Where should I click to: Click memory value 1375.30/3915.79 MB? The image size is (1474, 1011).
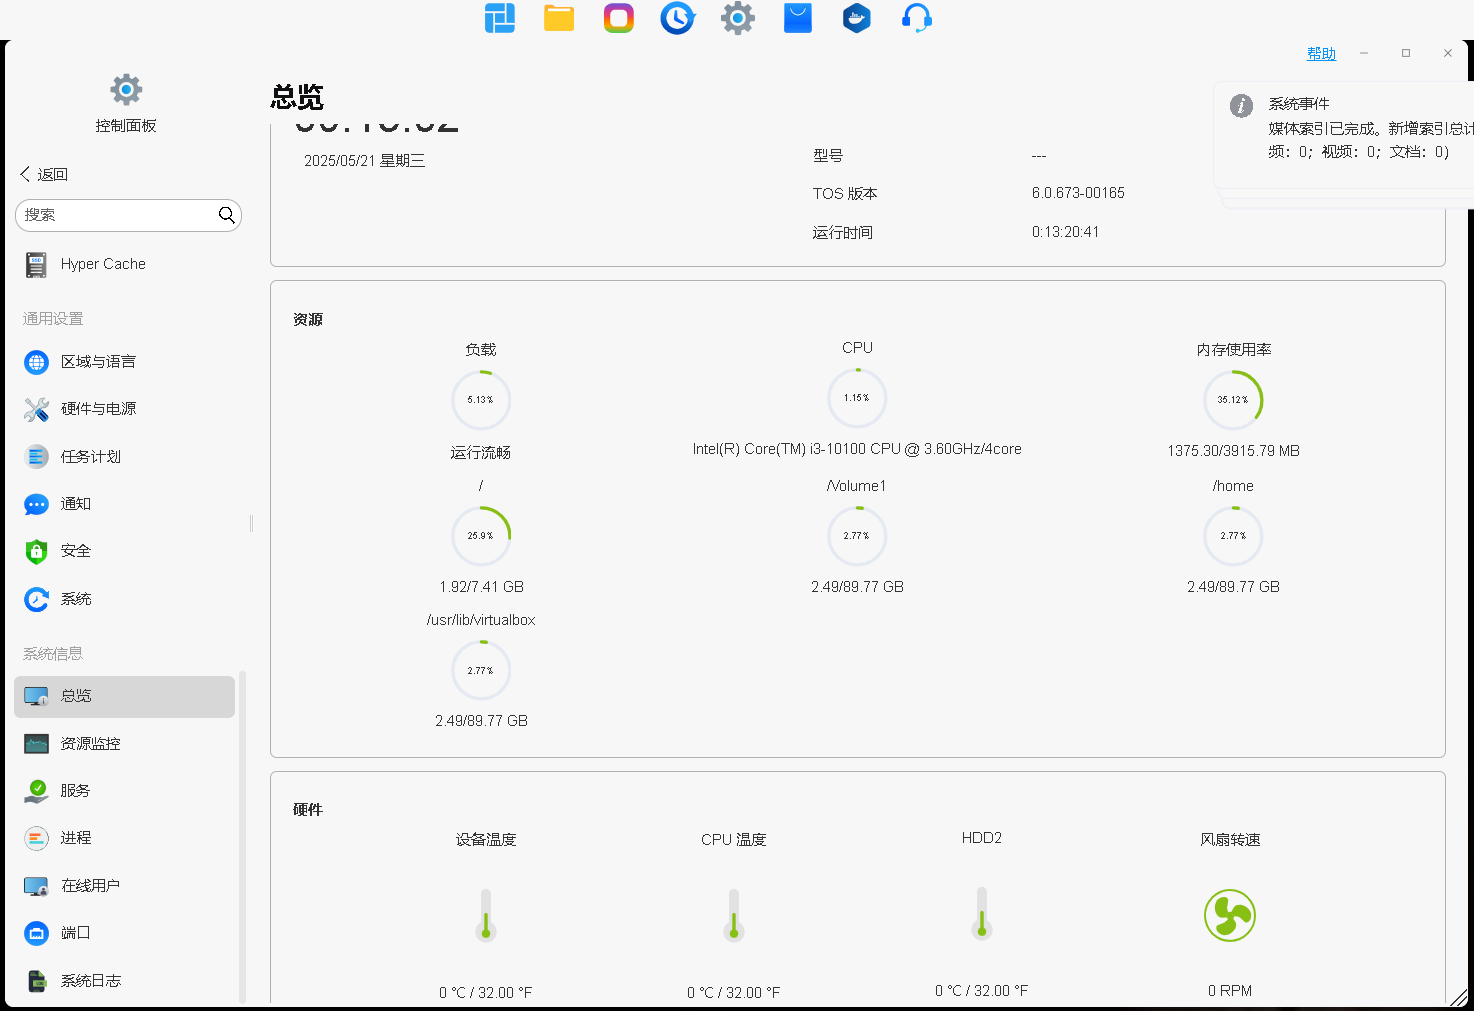[1233, 451]
